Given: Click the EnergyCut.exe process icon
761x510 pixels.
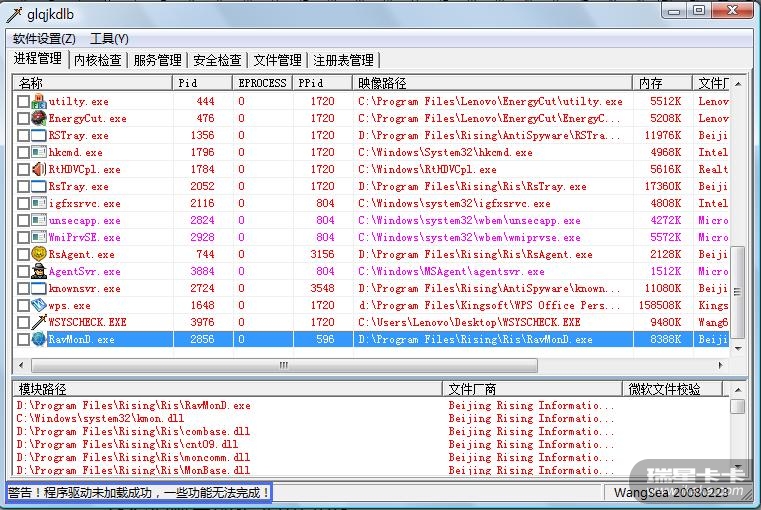Looking at the screenshot, I should pyautogui.click(x=39, y=118).
